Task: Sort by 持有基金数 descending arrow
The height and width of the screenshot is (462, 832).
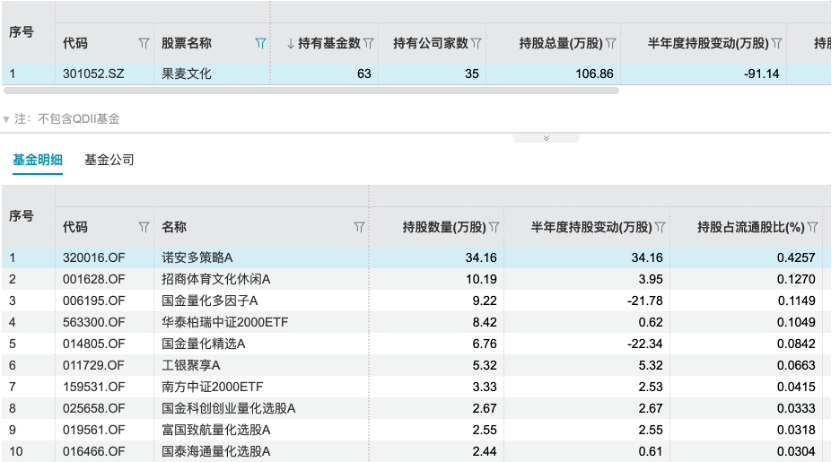Action: pyautogui.click(x=290, y=43)
